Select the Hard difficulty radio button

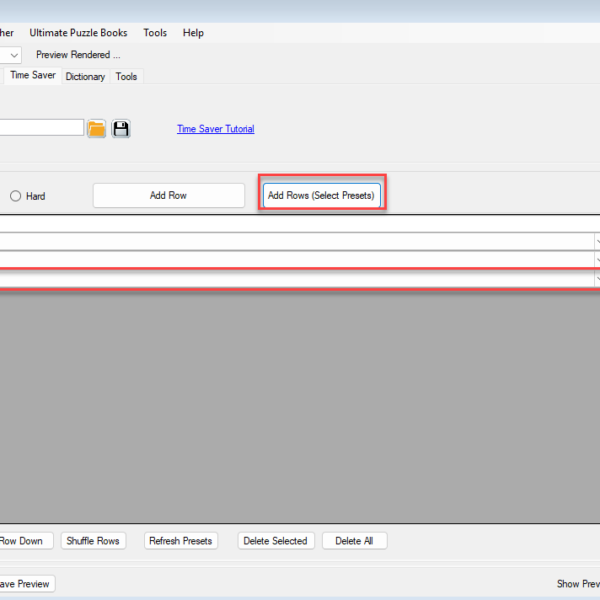click(x=15, y=196)
